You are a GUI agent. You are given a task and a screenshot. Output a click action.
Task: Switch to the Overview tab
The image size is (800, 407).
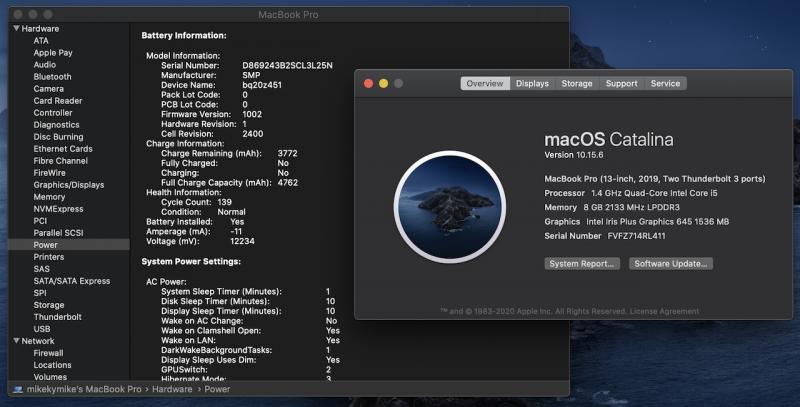[x=485, y=83]
